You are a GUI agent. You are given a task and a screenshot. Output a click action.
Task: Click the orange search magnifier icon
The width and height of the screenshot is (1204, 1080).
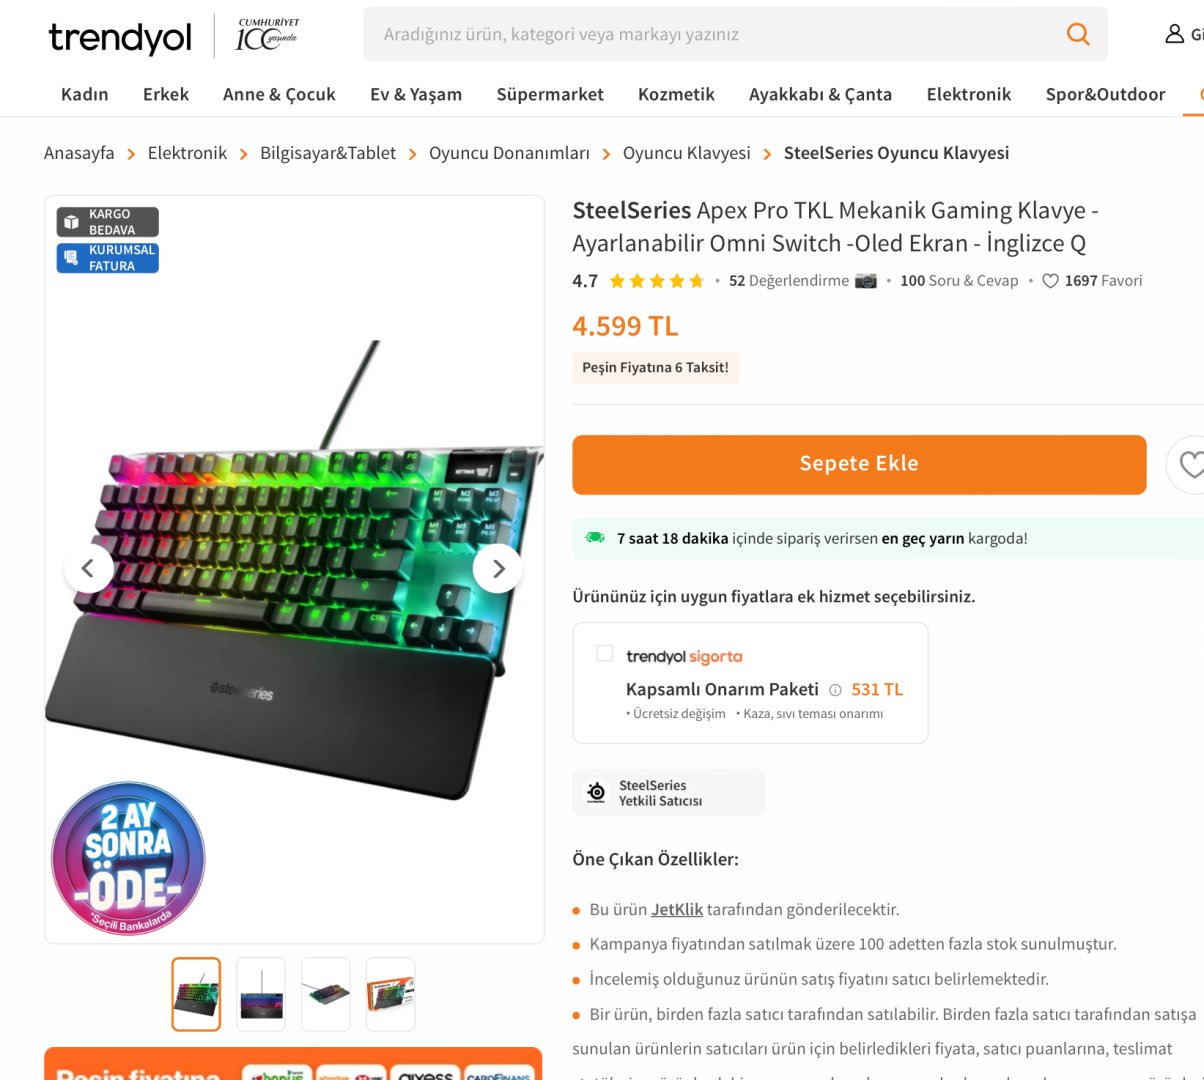coord(1078,34)
